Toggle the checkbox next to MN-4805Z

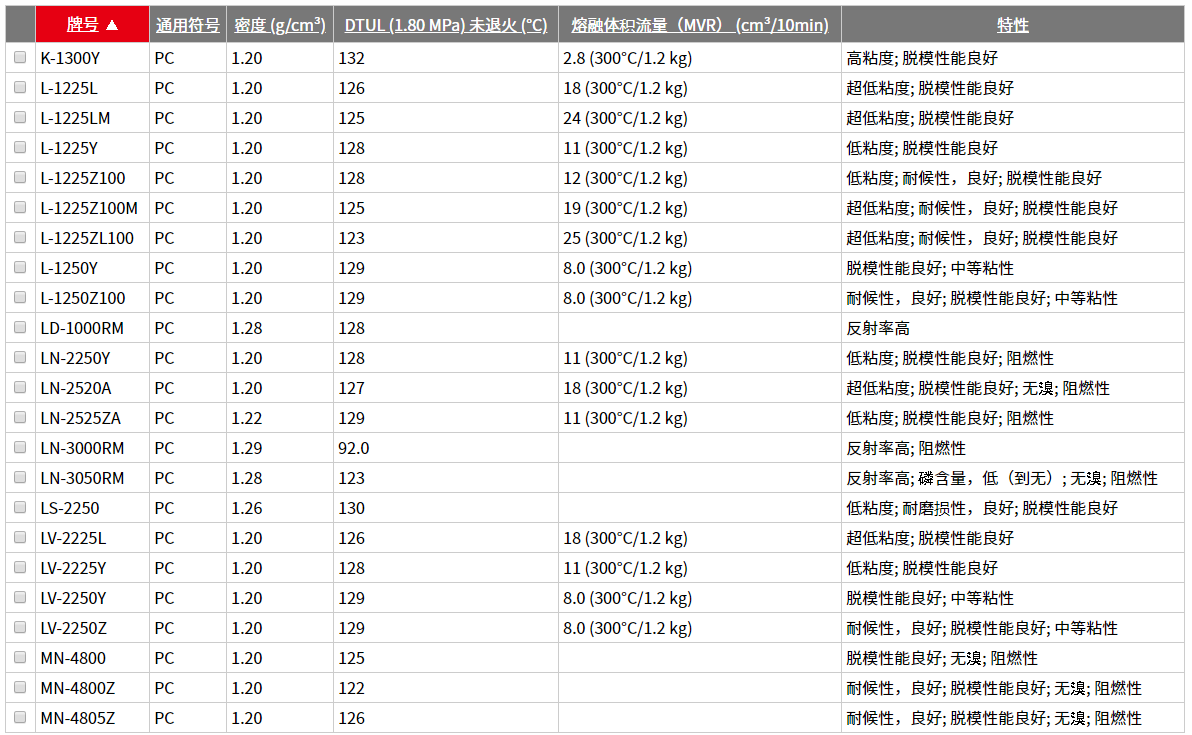coord(20,718)
